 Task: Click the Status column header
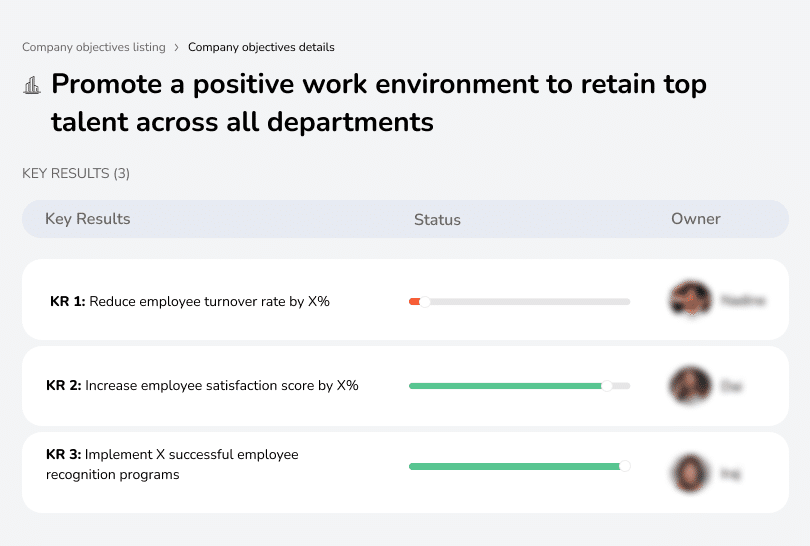tap(437, 219)
